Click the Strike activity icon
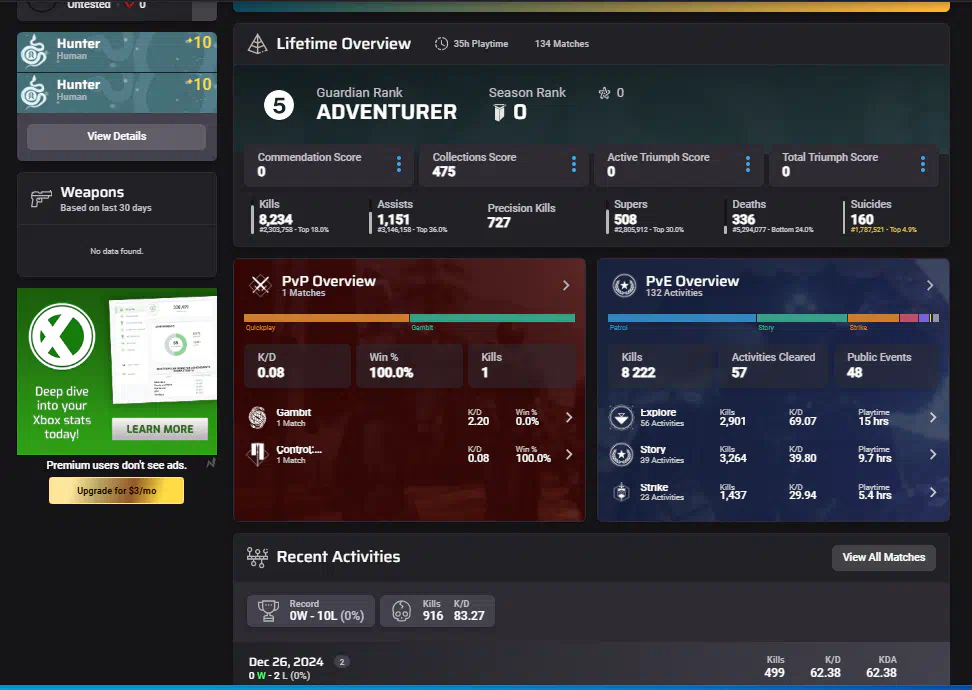The height and width of the screenshot is (690, 972). tap(622, 492)
